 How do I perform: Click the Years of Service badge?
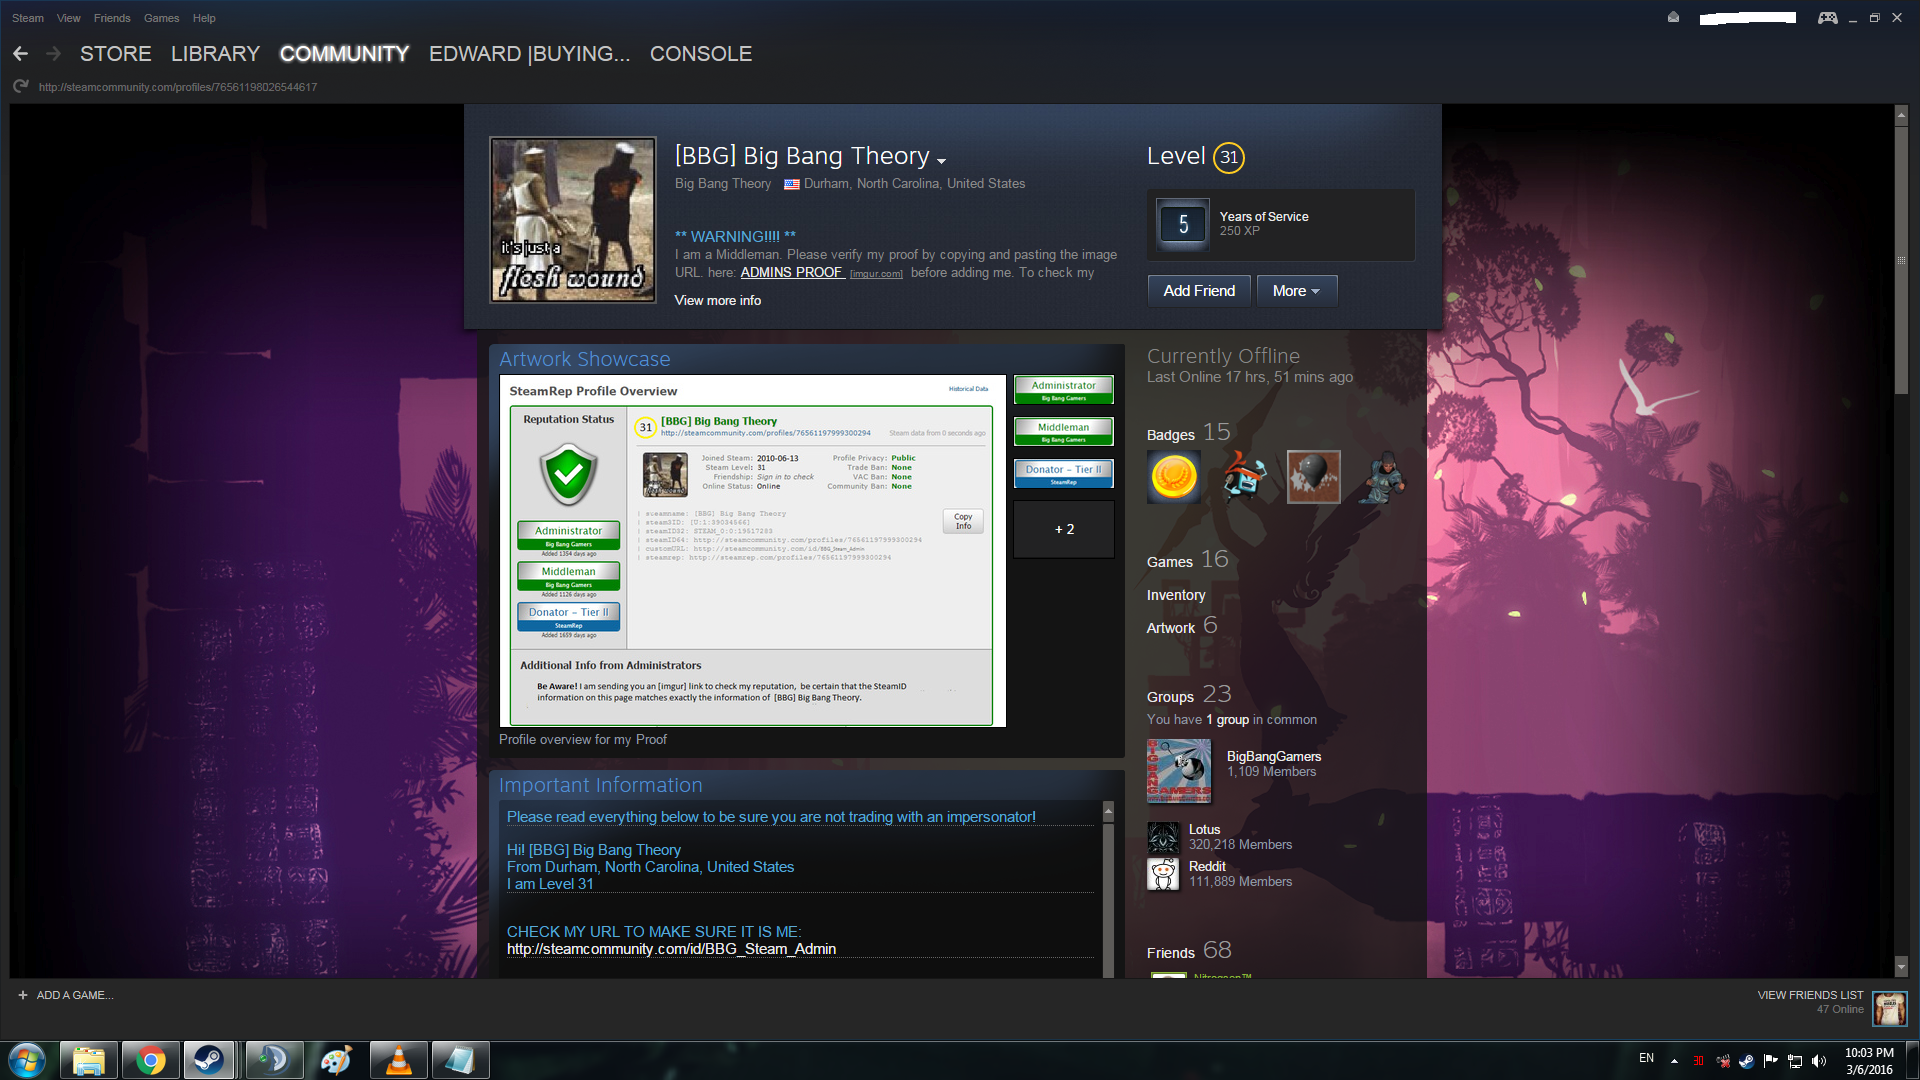pyautogui.click(x=1183, y=224)
